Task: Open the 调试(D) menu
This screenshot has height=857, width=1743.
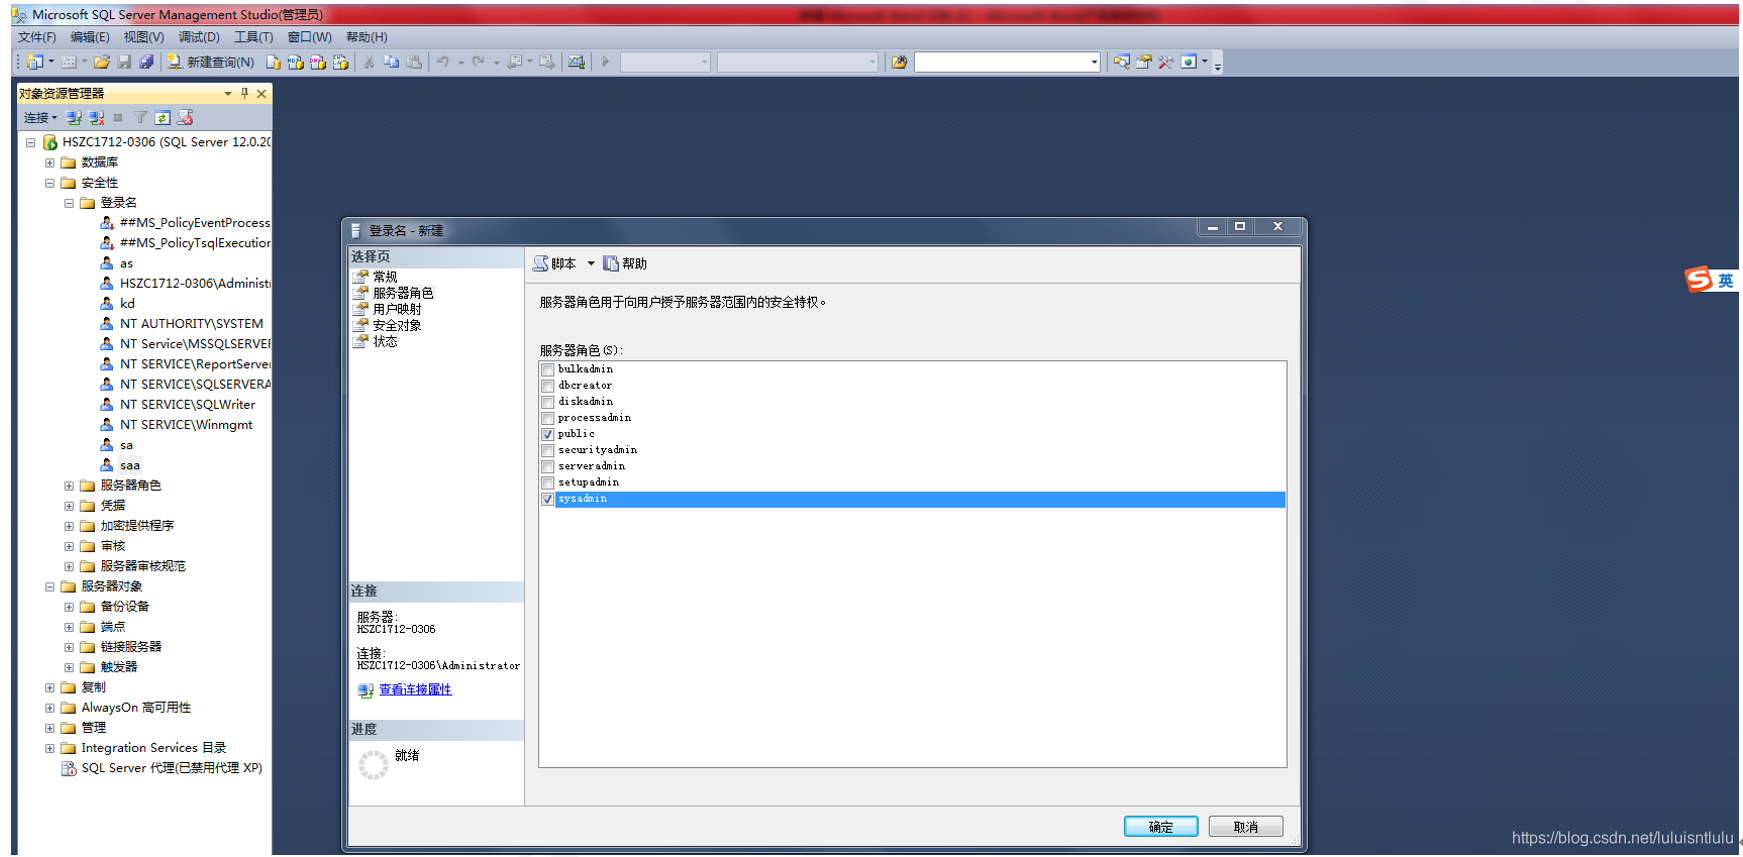Action: click(199, 37)
